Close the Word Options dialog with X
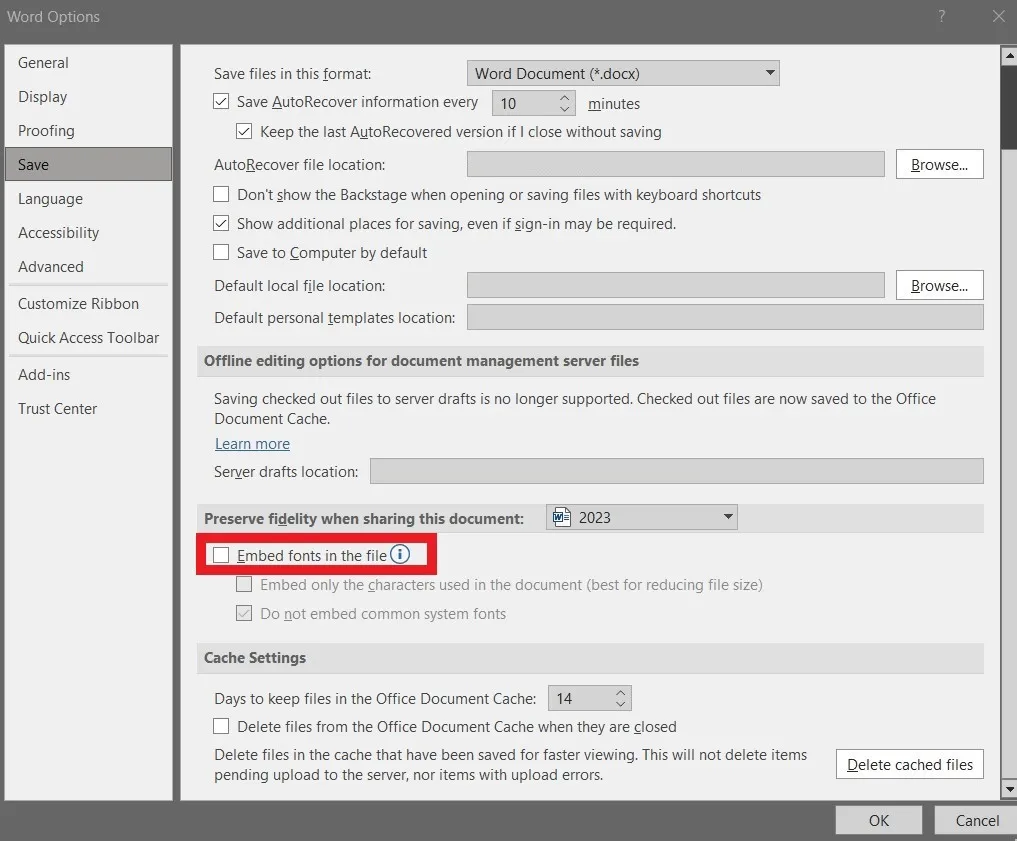This screenshot has width=1017, height=841. tap(998, 16)
